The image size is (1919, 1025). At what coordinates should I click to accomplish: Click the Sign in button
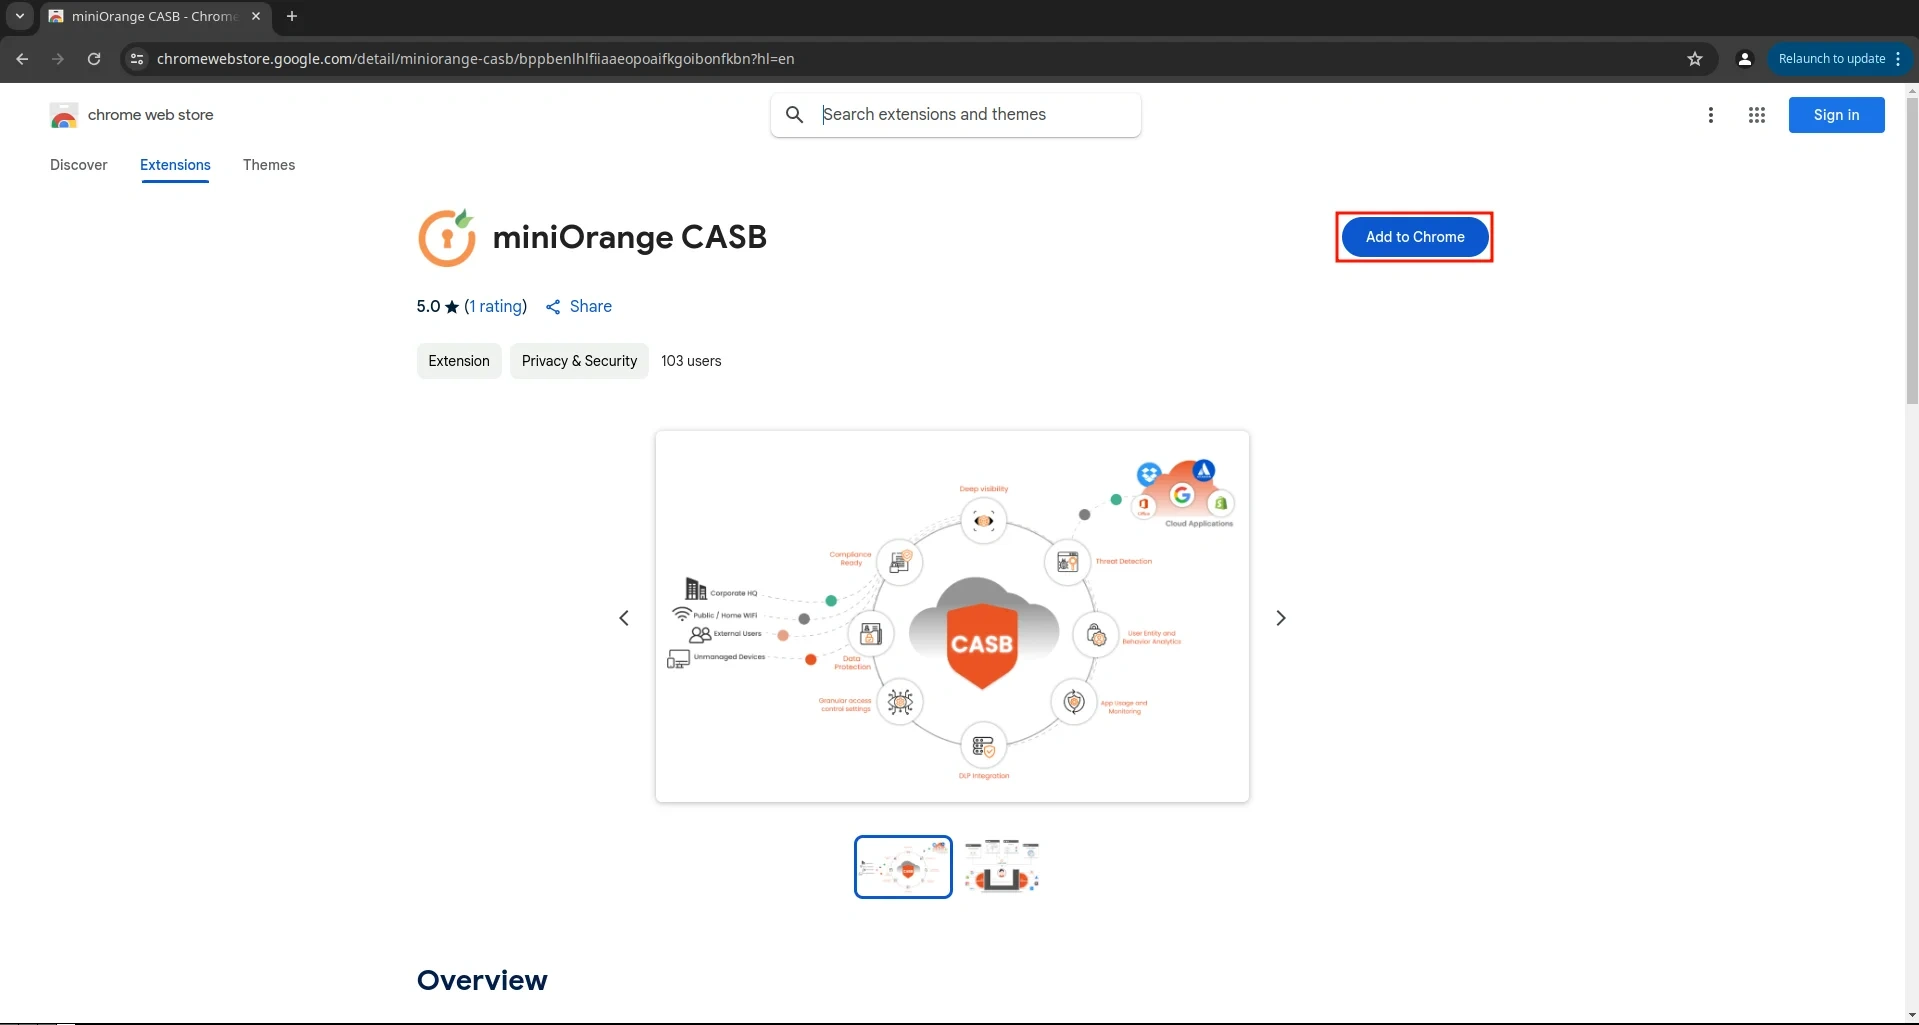tap(1836, 115)
